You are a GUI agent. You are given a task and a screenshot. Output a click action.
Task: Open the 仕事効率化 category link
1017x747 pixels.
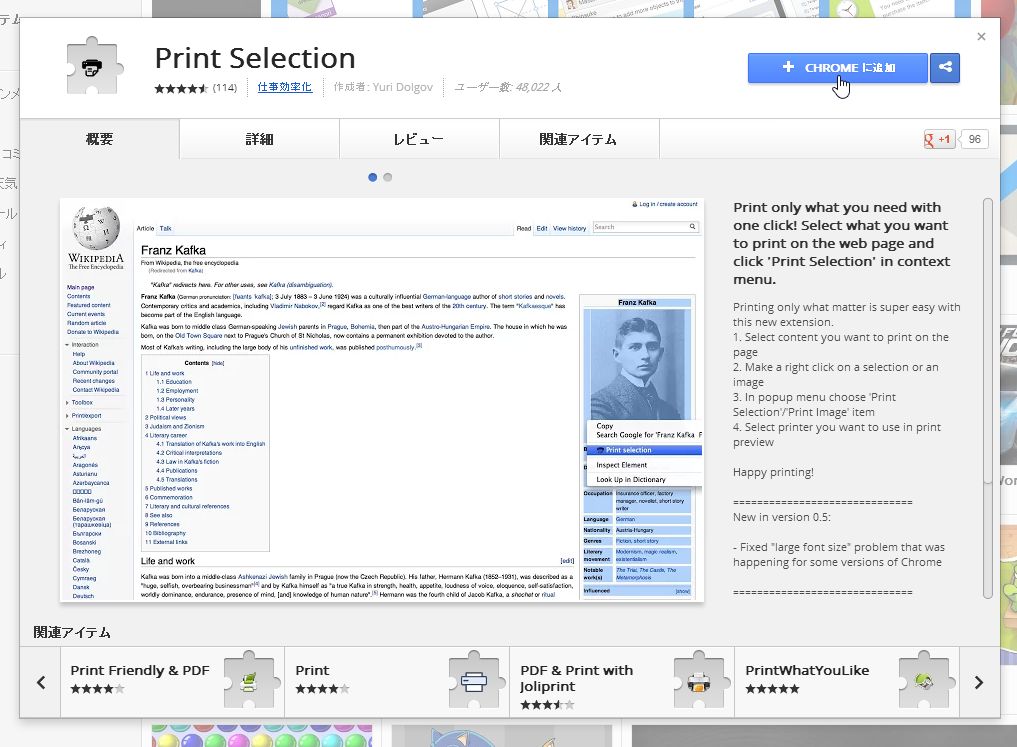point(285,87)
